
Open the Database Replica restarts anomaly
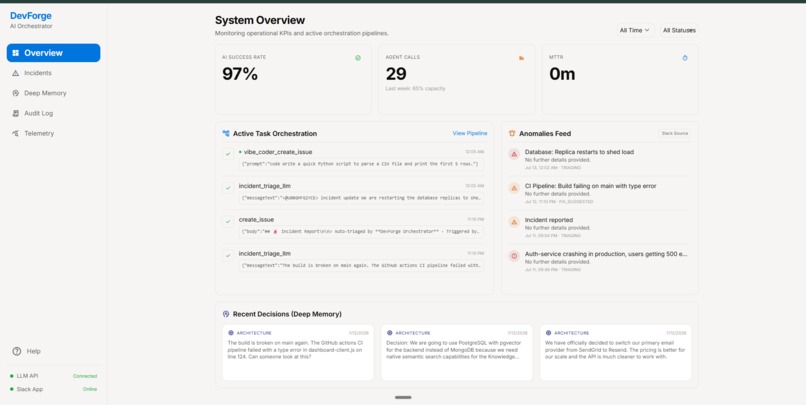pos(600,159)
